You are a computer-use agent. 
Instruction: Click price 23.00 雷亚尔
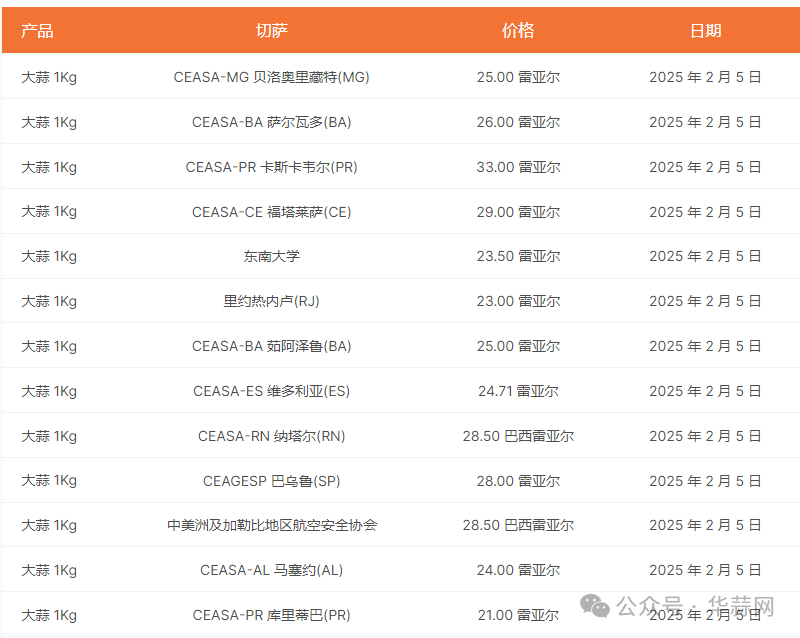tap(518, 301)
